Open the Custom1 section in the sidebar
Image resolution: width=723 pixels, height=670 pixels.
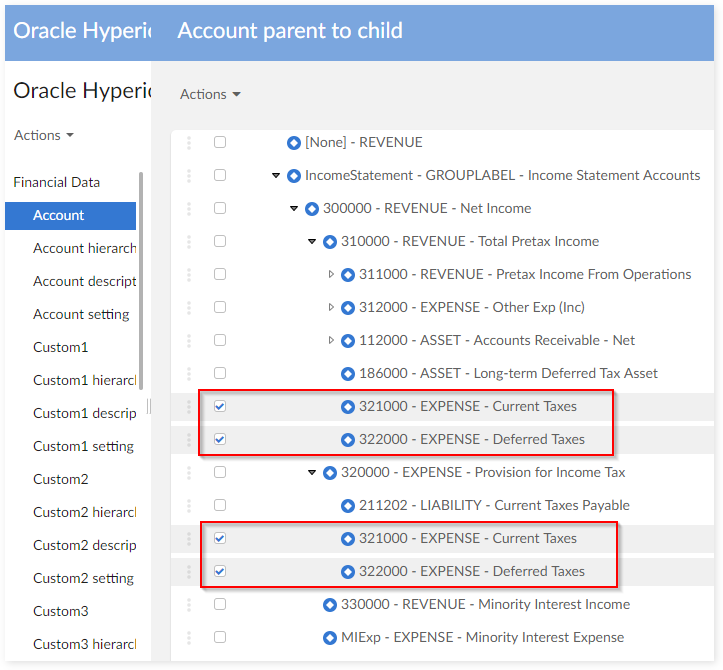(x=60, y=347)
